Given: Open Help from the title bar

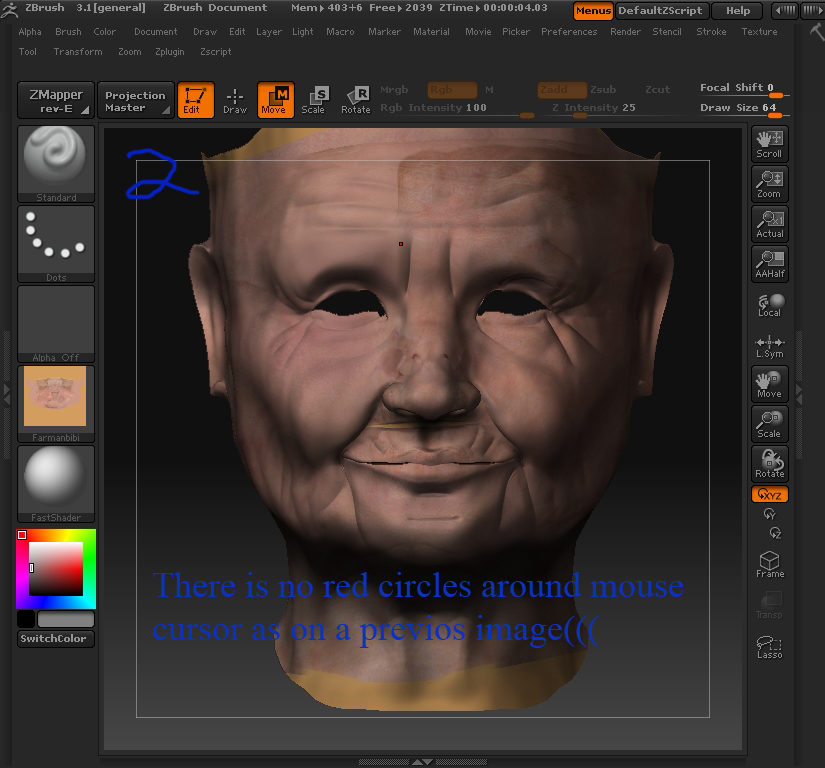Looking at the screenshot, I should click(x=737, y=11).
